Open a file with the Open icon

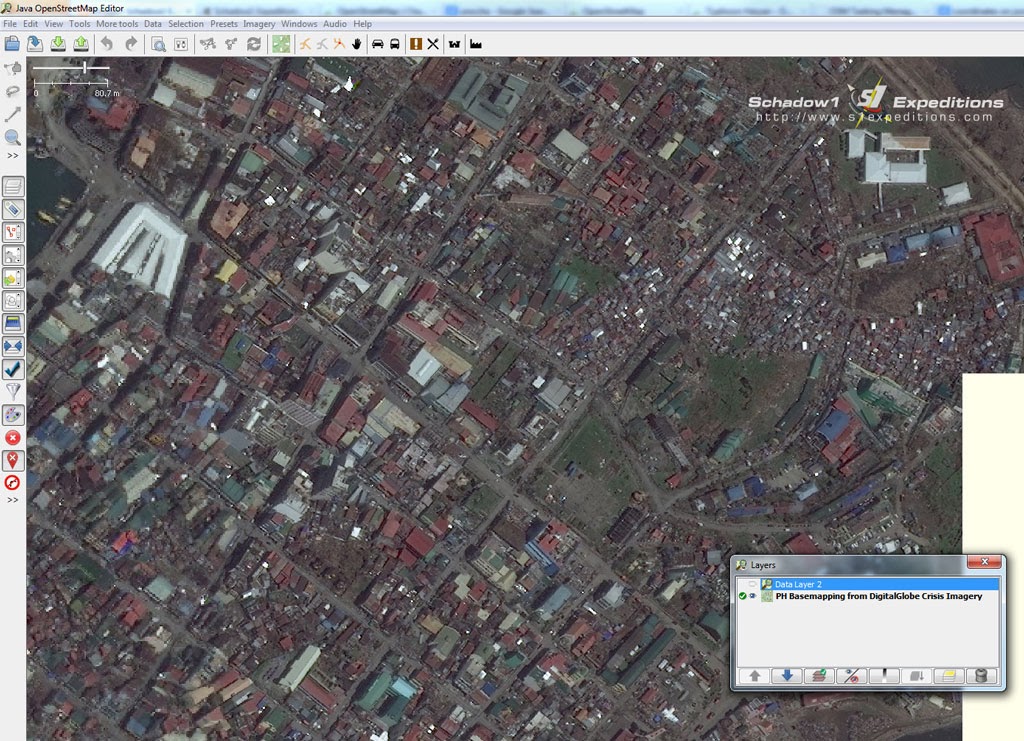point(34,43)
